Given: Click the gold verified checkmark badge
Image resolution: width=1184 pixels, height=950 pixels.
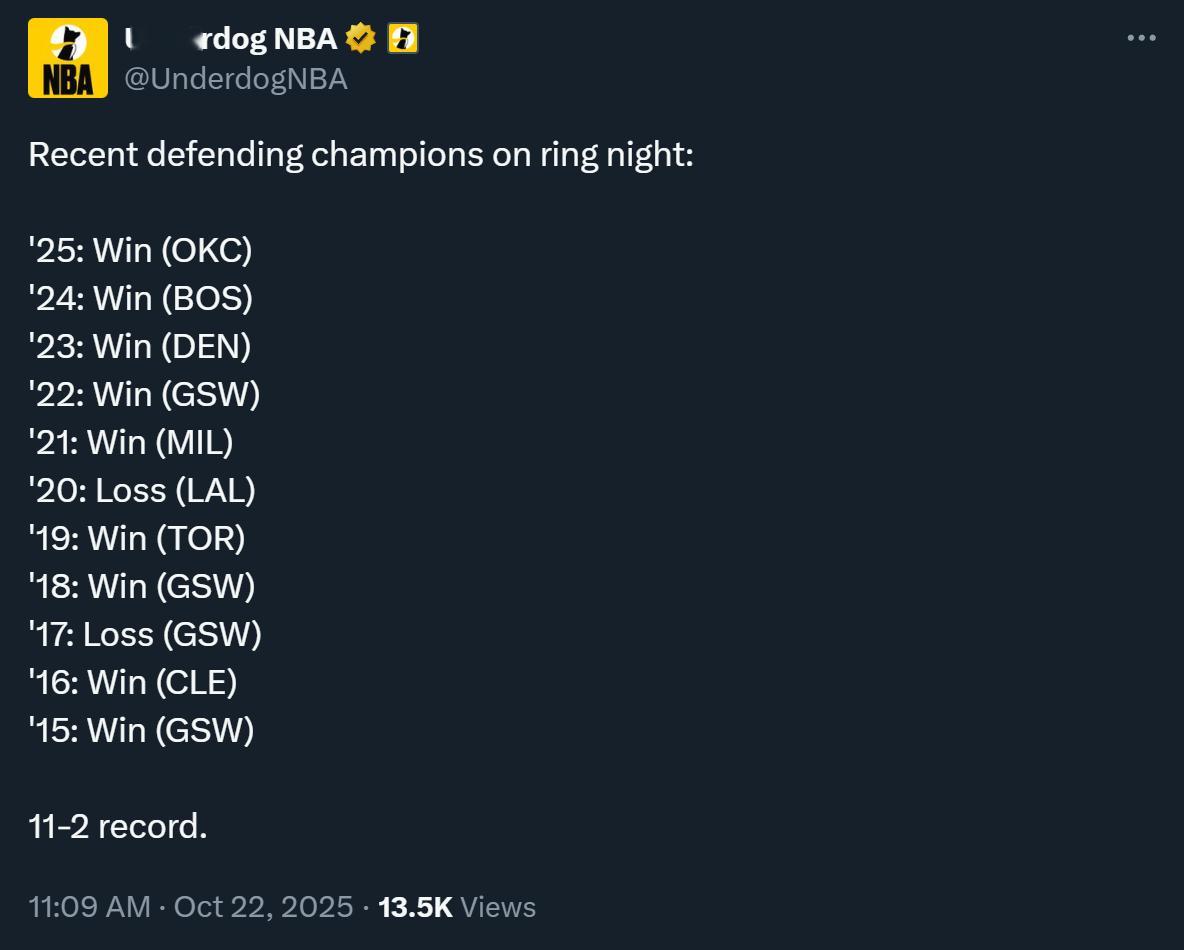Looking at the screenshot, I should (x=360, y=39).
